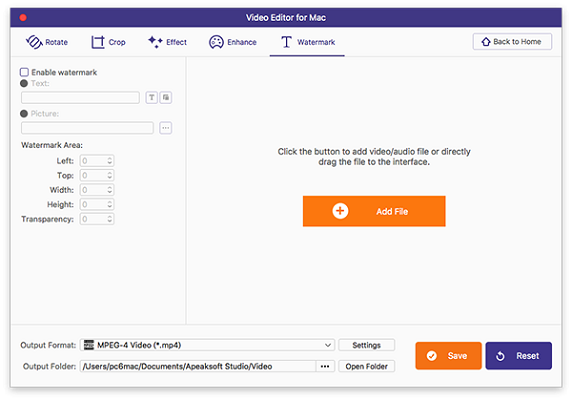This screenshot has height=400, width=572.
Task: Click the Settings button
Action: (x=366, y=345)
